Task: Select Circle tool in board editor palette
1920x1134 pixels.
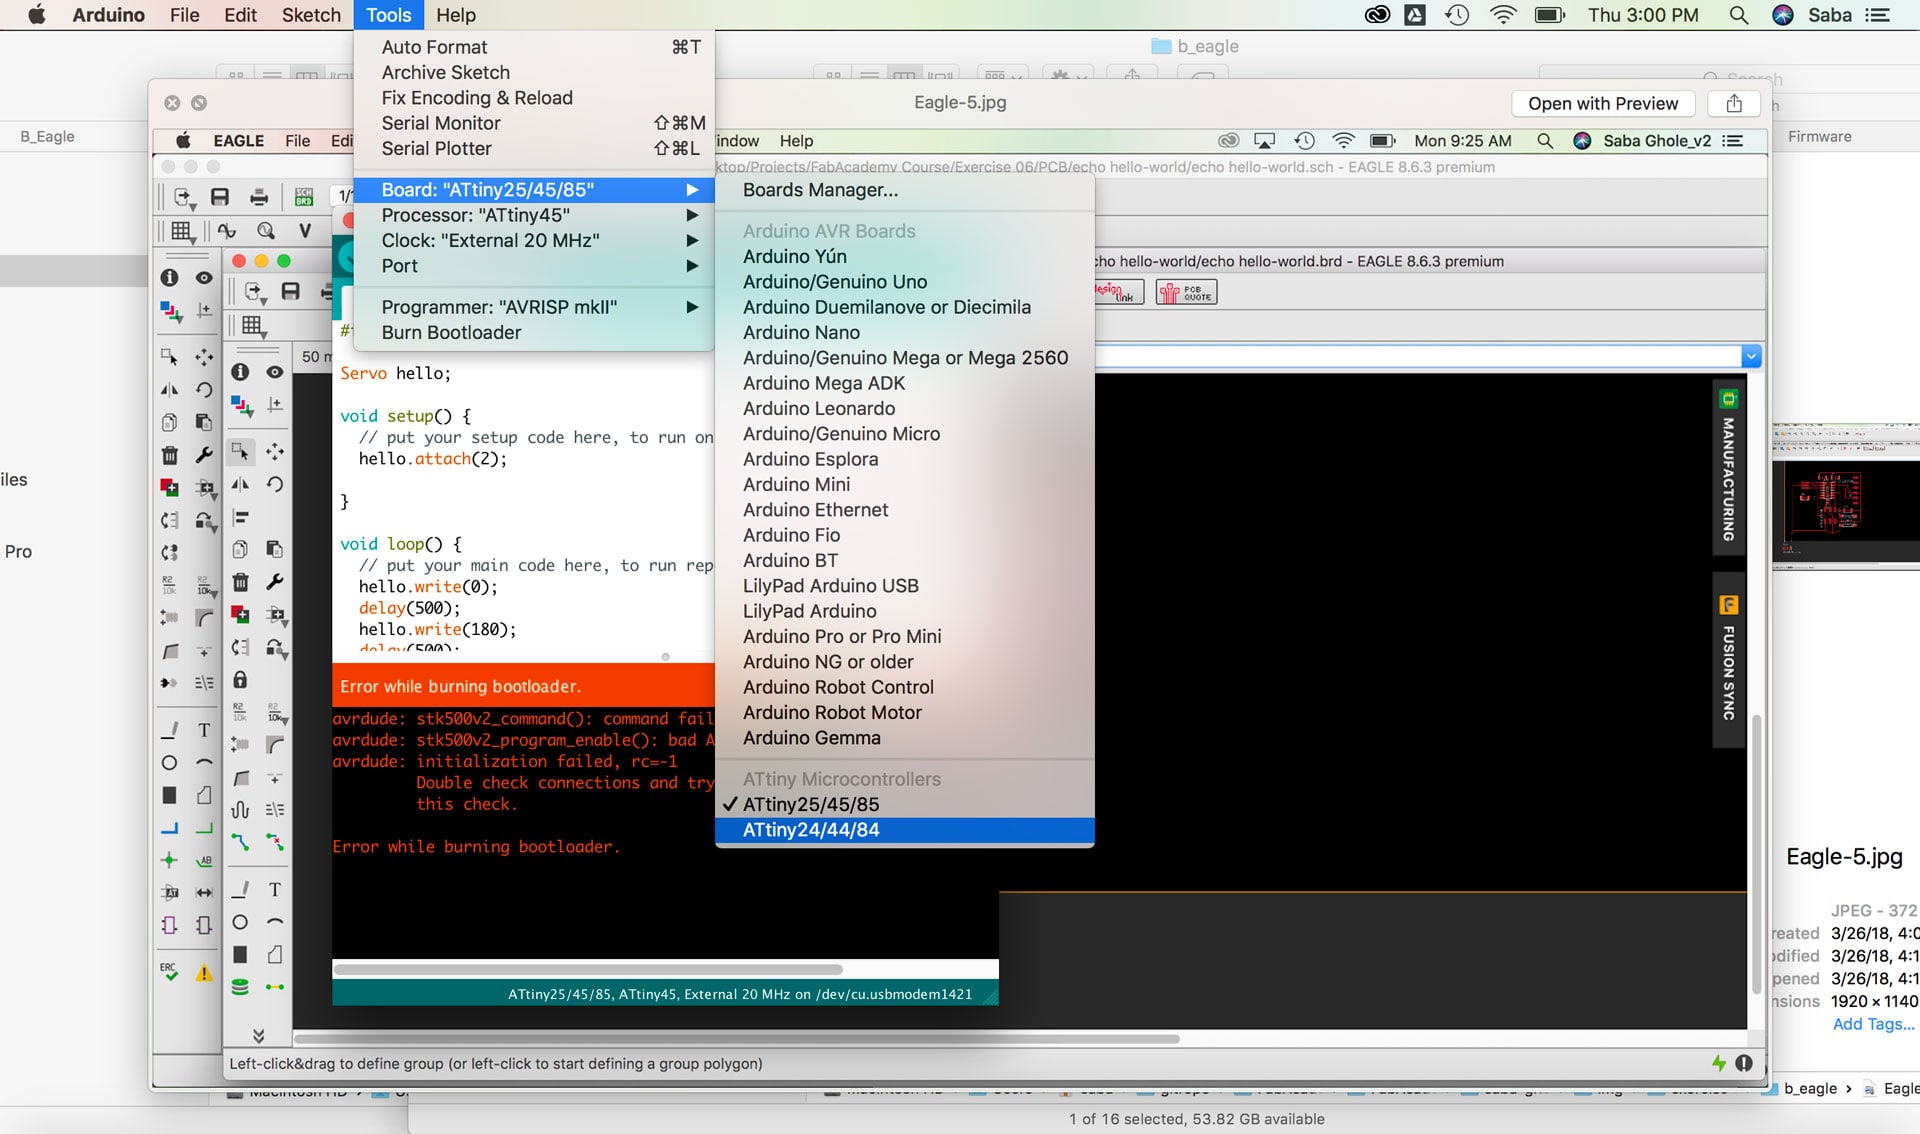Action: pos(240,922)
